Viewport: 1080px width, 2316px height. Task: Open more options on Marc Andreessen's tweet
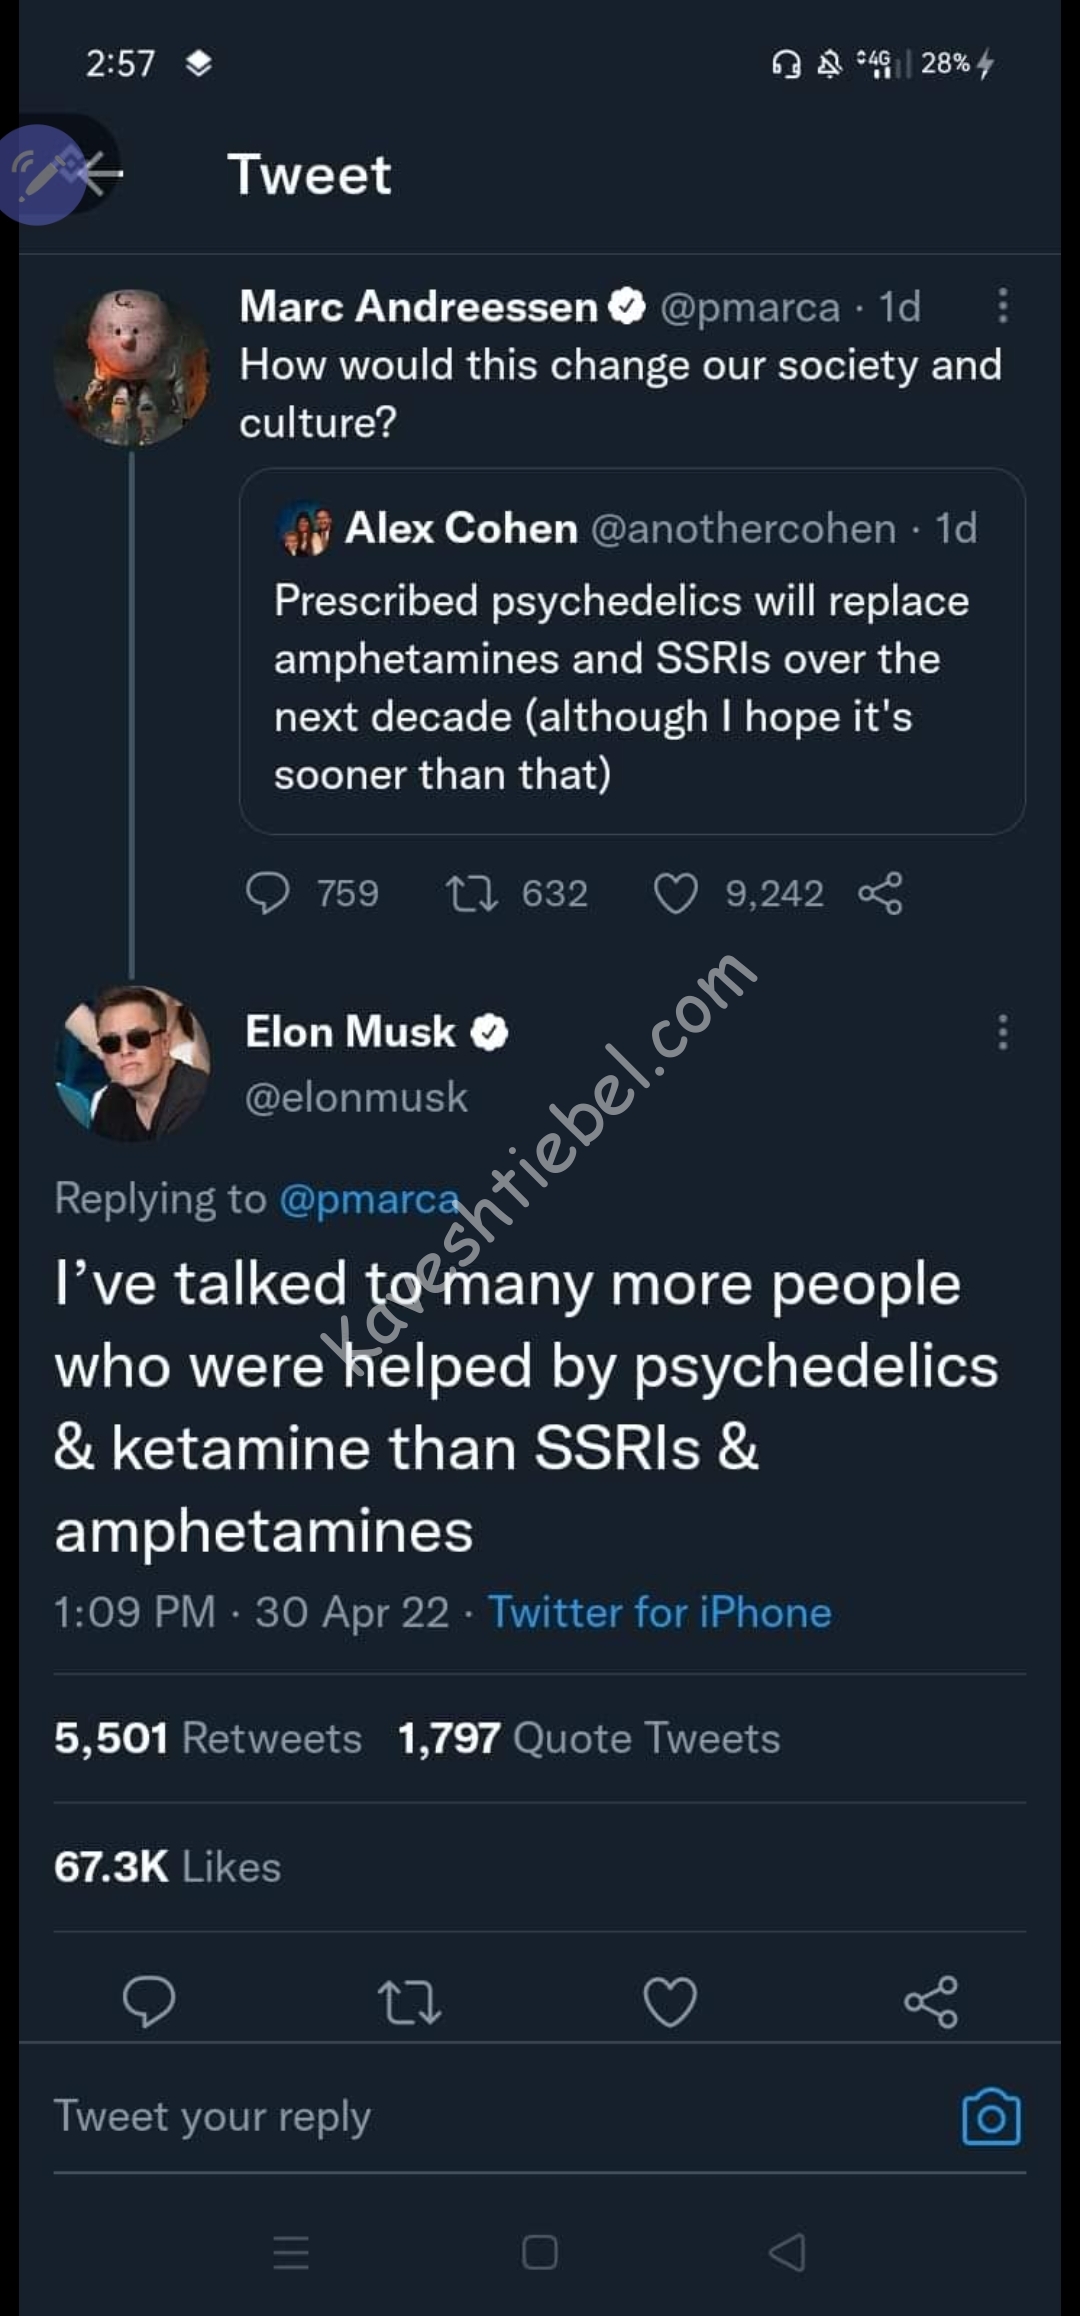pyautogui.click(x=1002, y=306)
